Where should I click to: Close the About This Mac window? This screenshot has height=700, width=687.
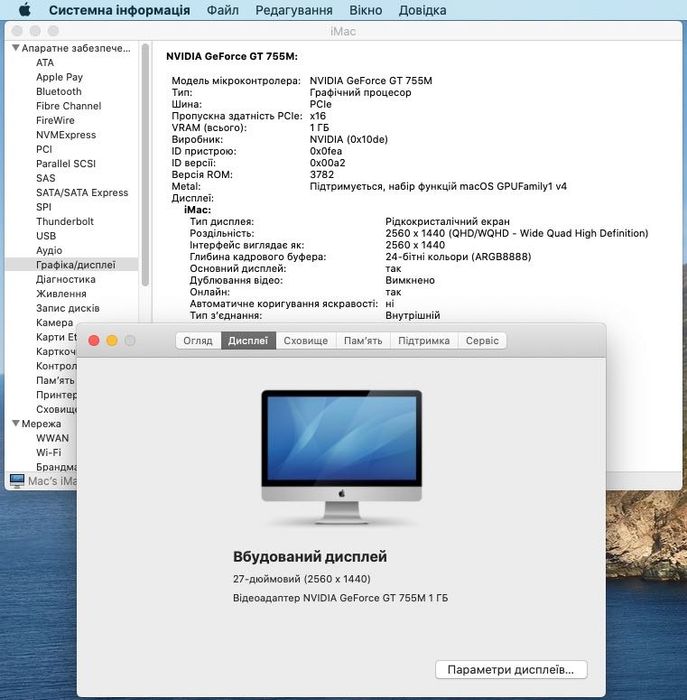pyautogui.click(x=94, y=341)
